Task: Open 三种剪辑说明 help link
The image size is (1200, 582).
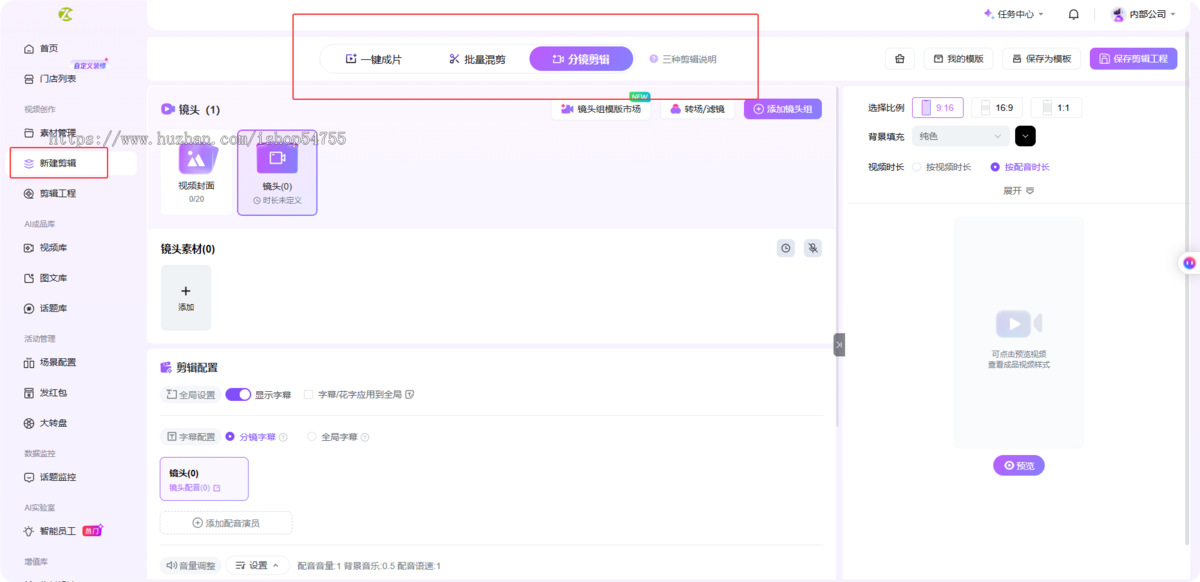Action: 683,59
